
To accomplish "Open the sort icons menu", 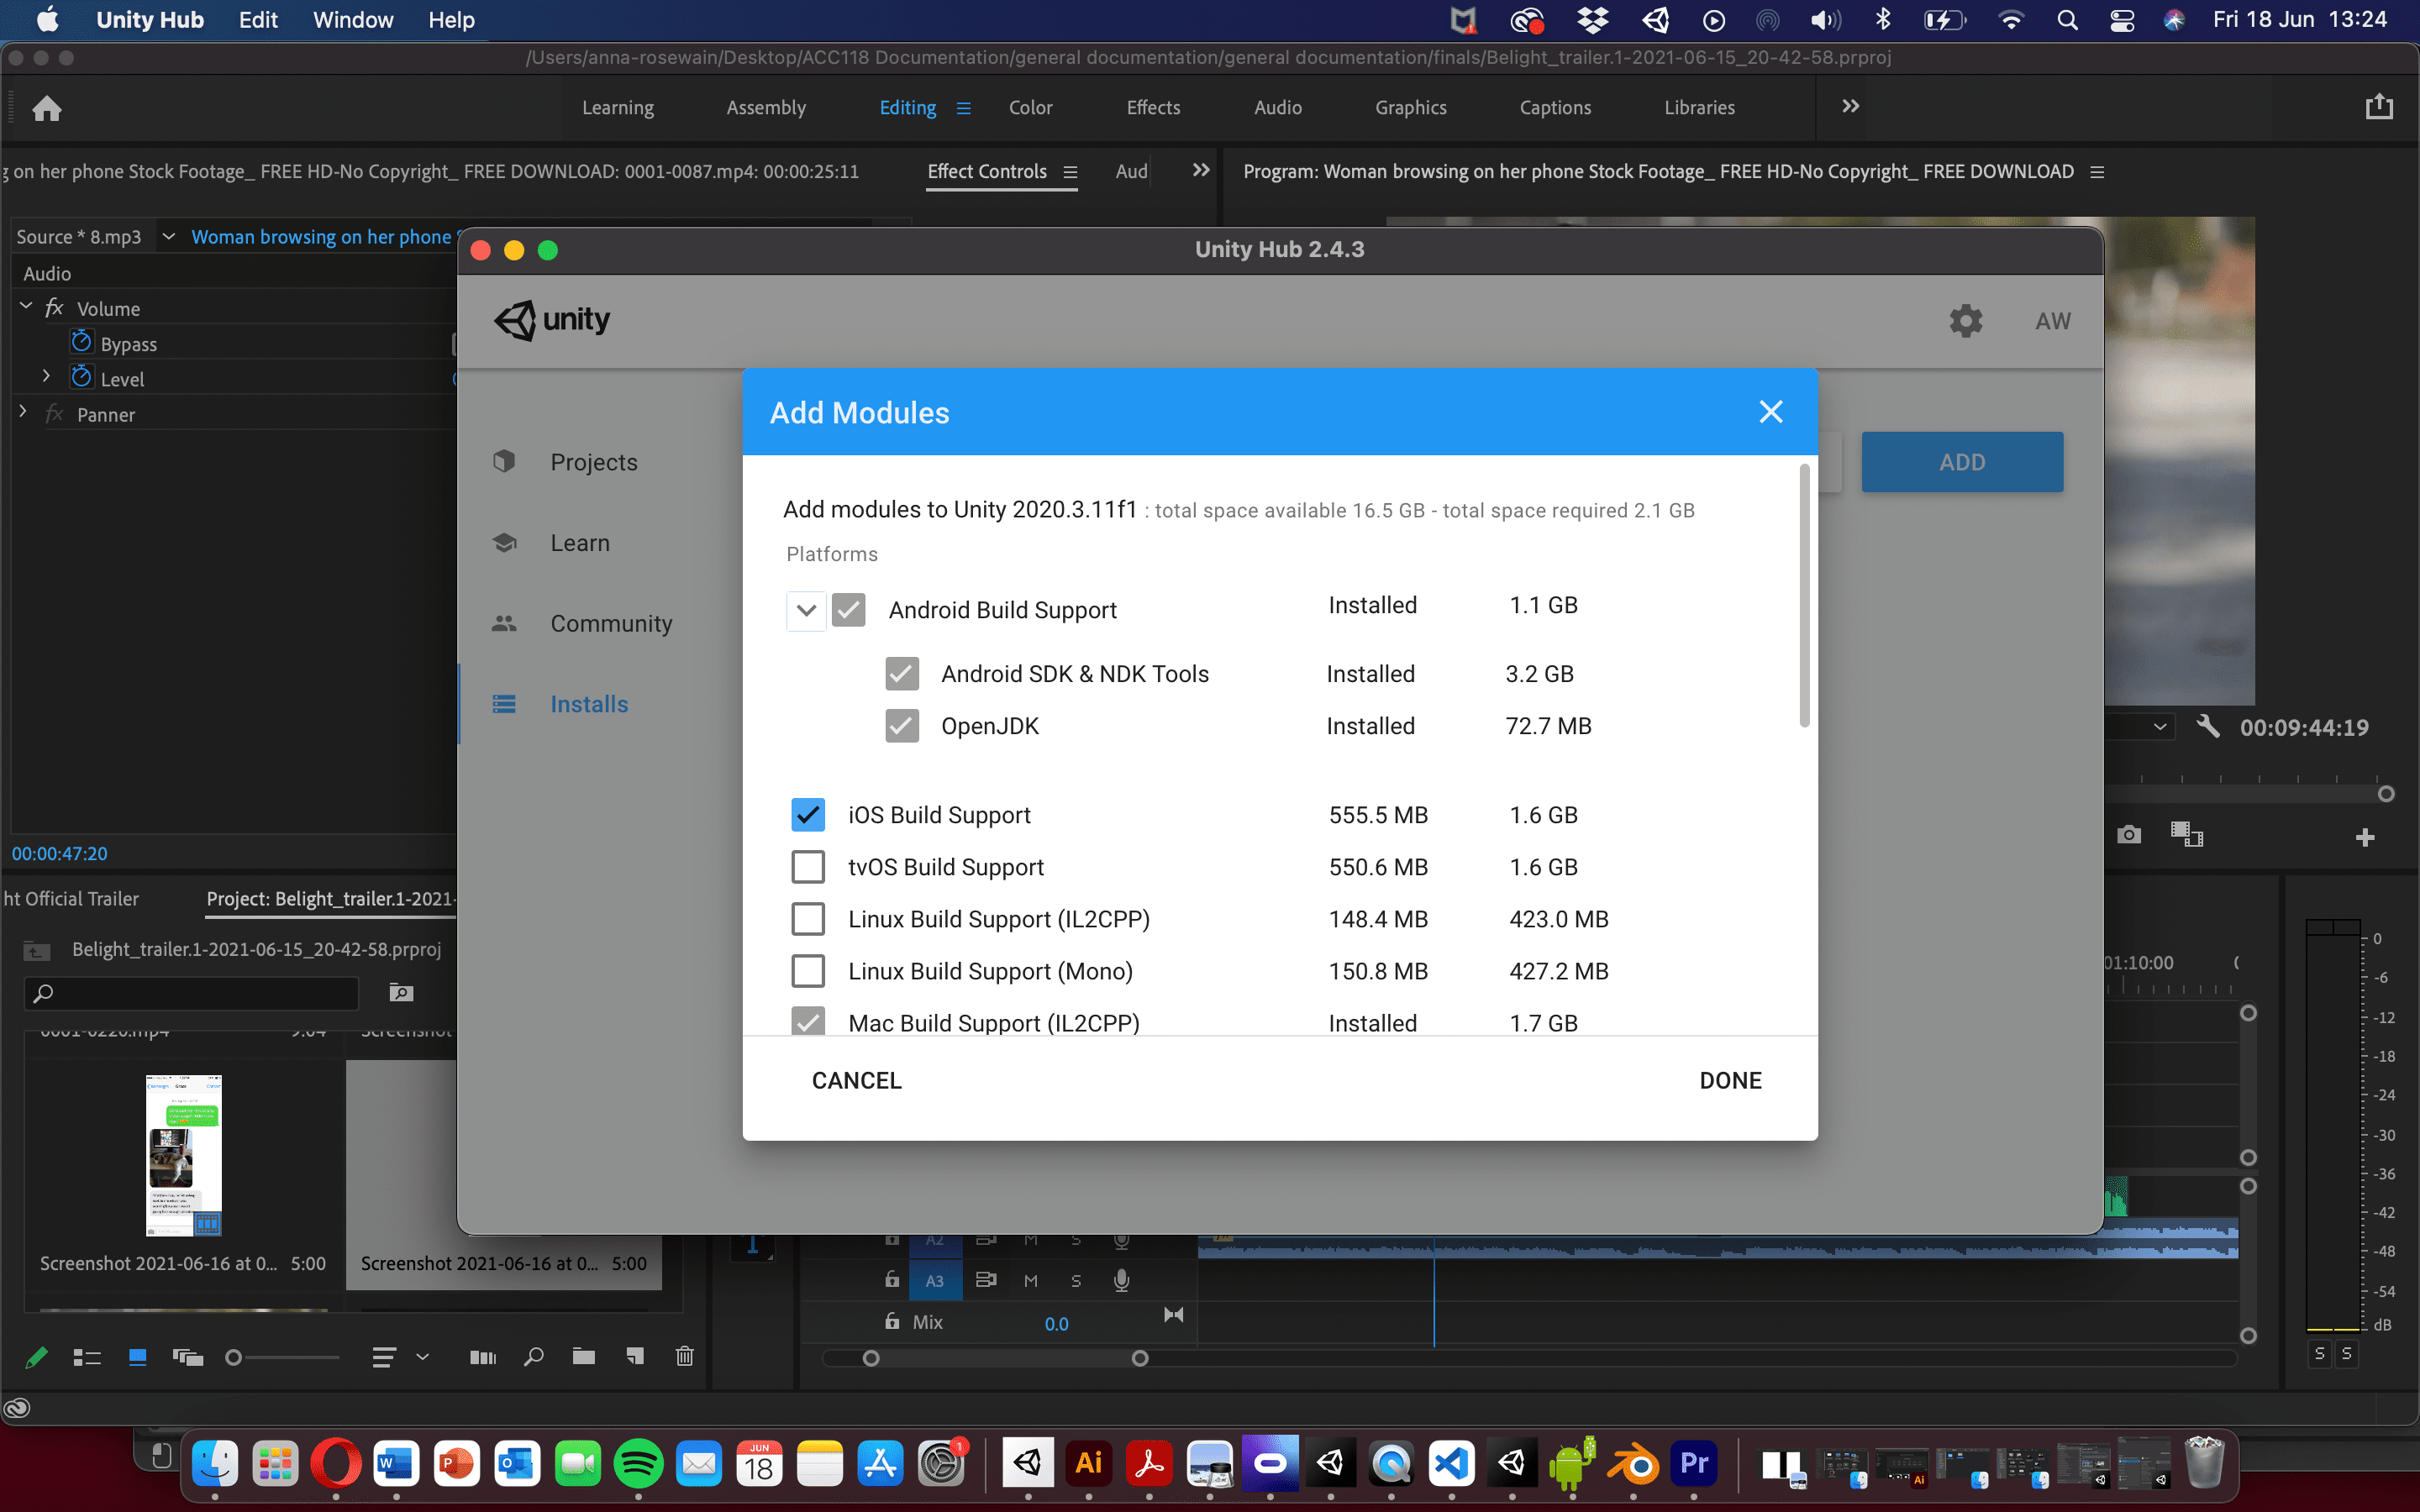I will (x=384, y=1357).
